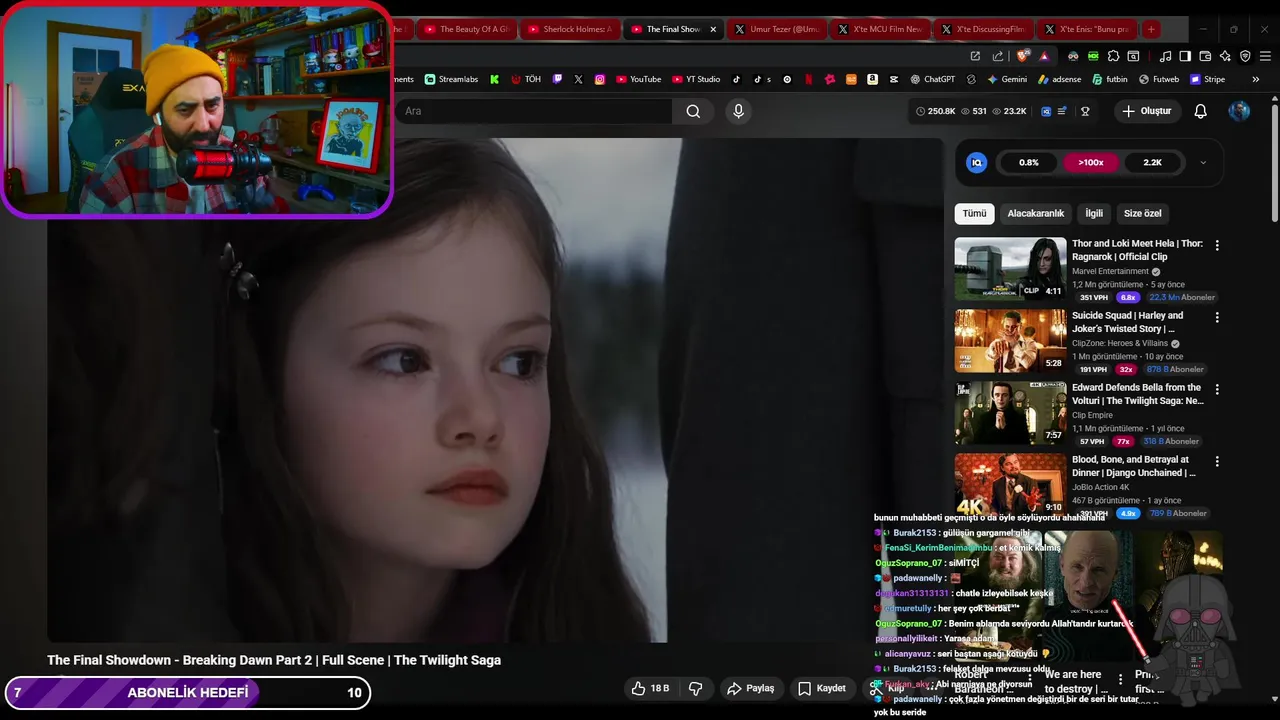Click the vidIQ logo in score panel
The height and width of the screenshot is (720, 1280).
[977, 162]
